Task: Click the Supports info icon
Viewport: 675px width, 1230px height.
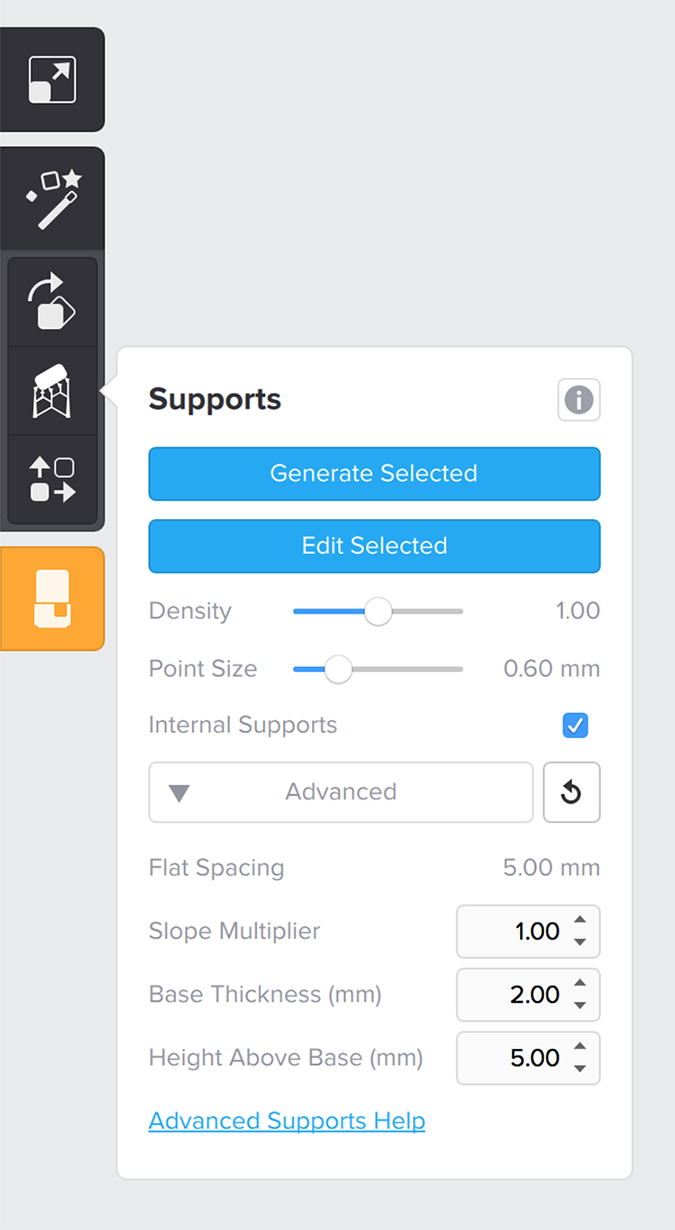Action: click(x=578, y=400)
